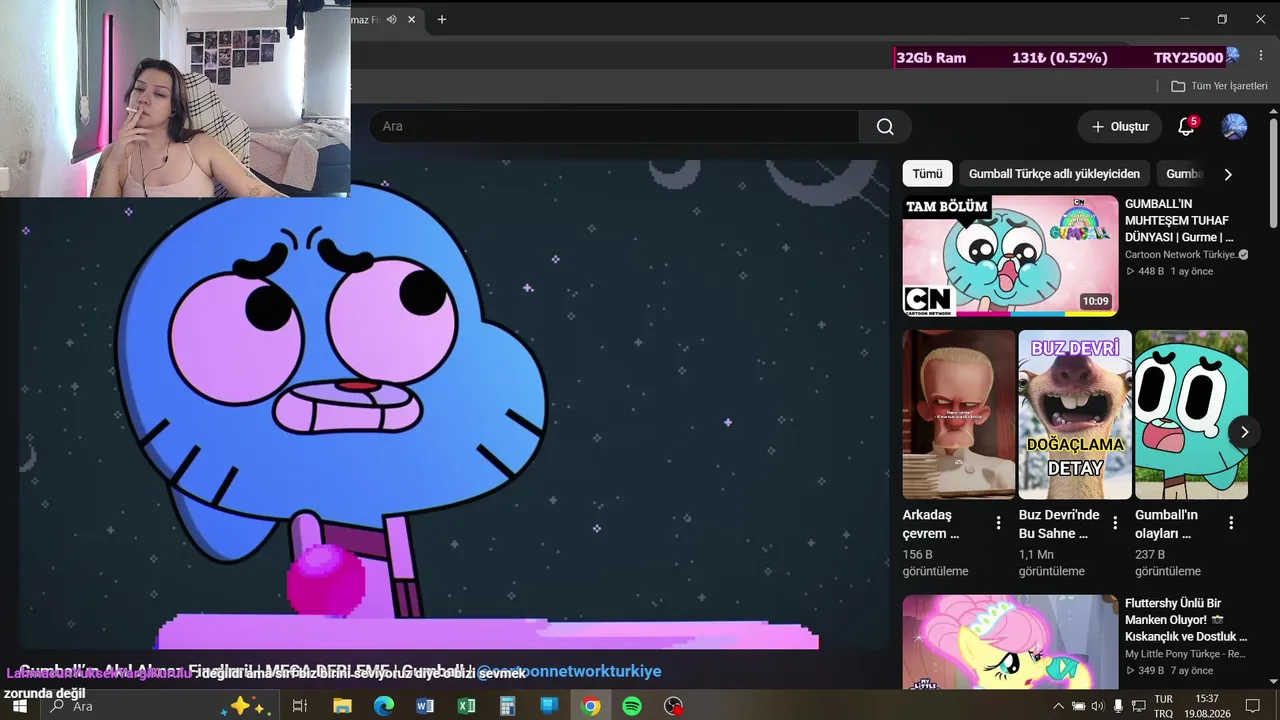Click the YouTube search magnifier button
Viewport: 1280px width, 720px height.
click(885, 127)
